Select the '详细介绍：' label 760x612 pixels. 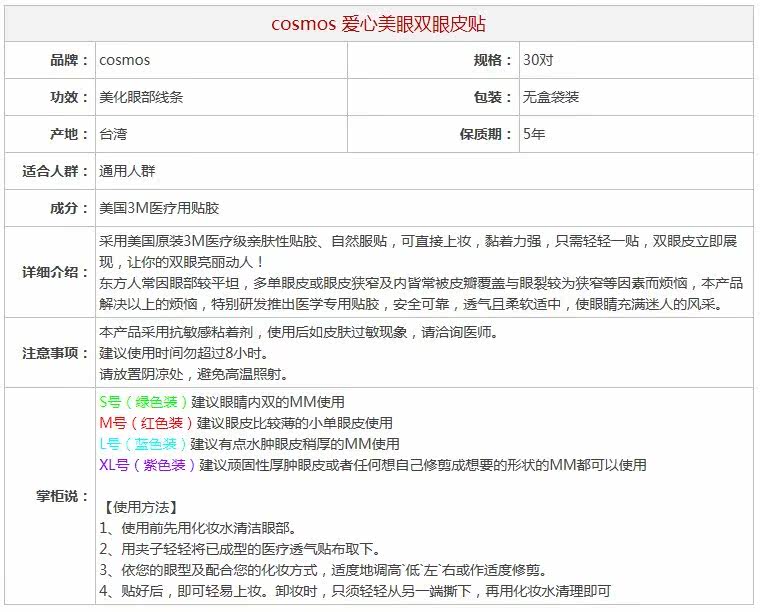[x=56, y=272]
